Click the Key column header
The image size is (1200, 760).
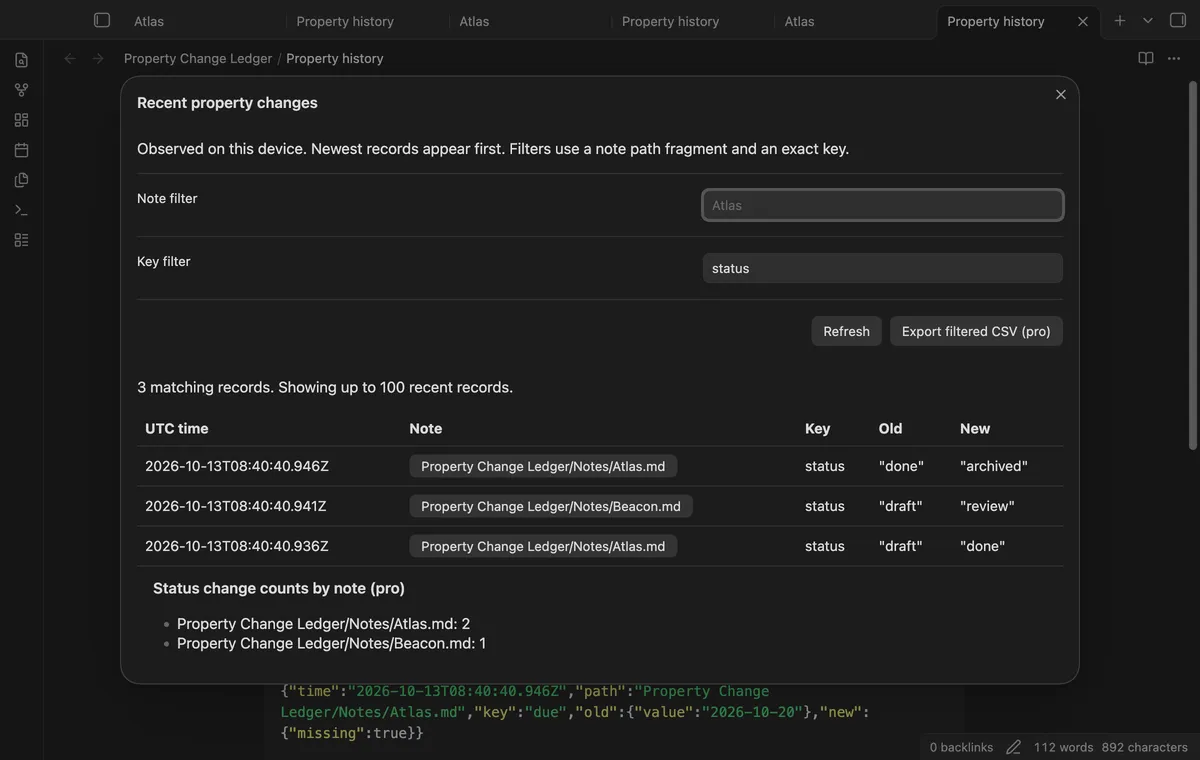[x=818, y=428]
